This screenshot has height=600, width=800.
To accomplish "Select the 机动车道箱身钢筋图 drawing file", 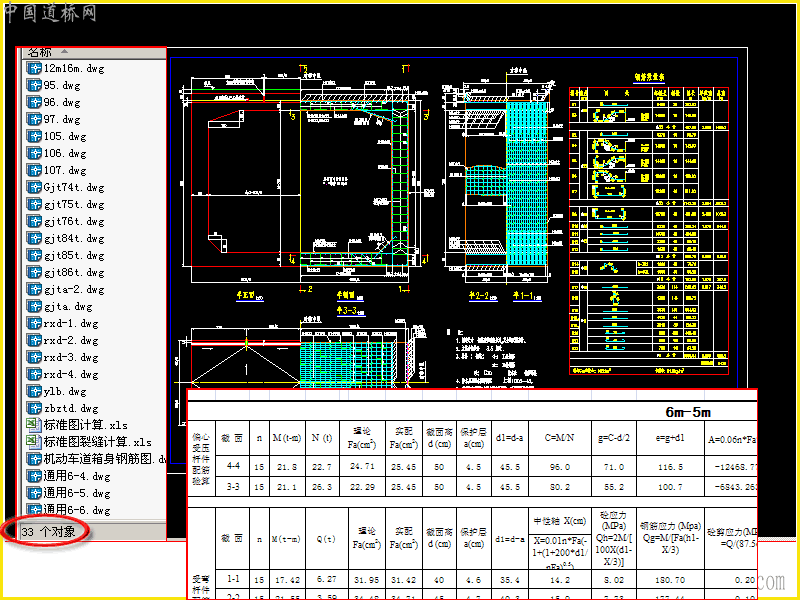I will coord(96,459).
